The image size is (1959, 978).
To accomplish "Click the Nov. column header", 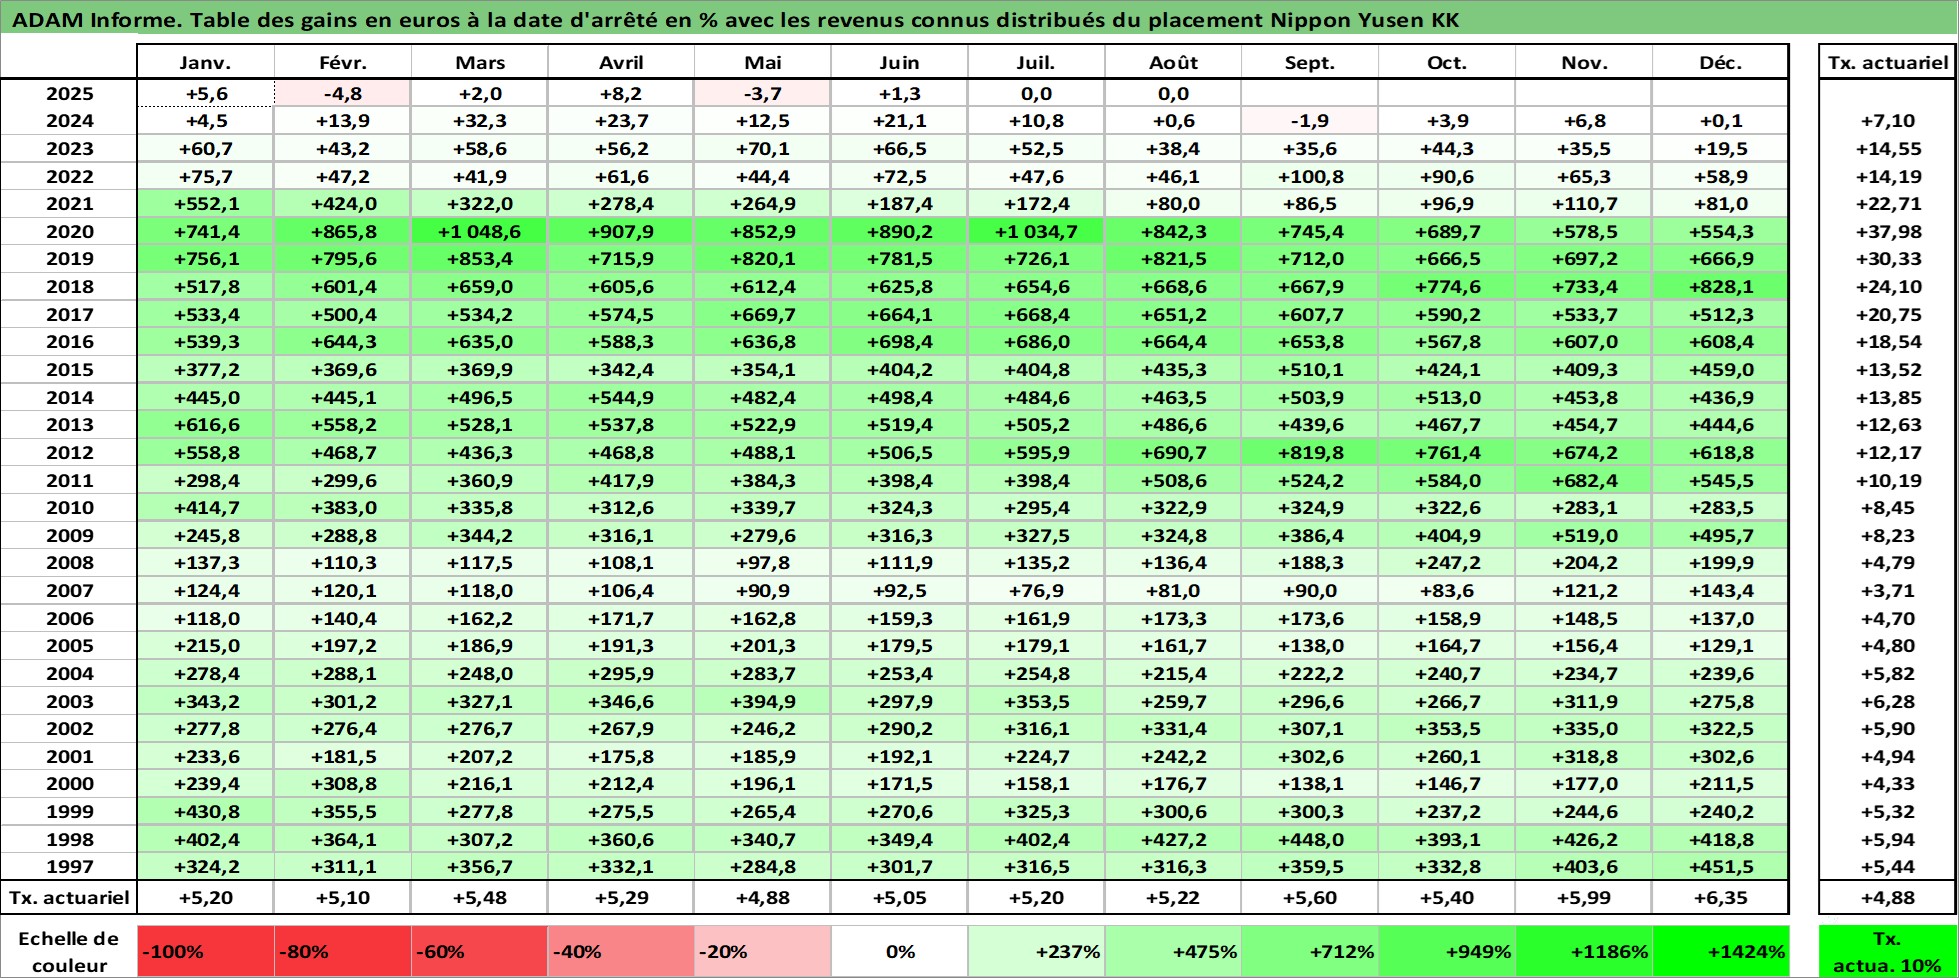I will [1584, 62].
